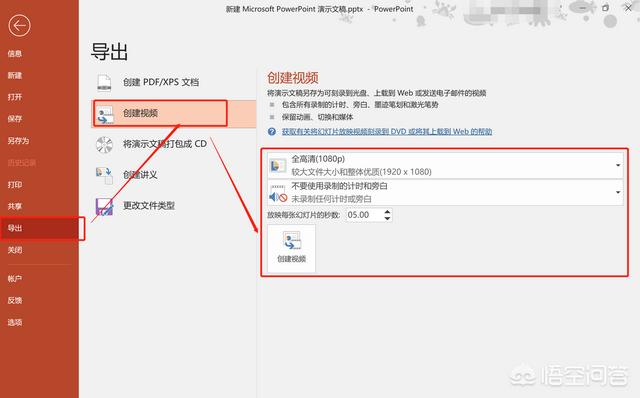Open the 共享 backstage tab

click(x=15, y=206)
